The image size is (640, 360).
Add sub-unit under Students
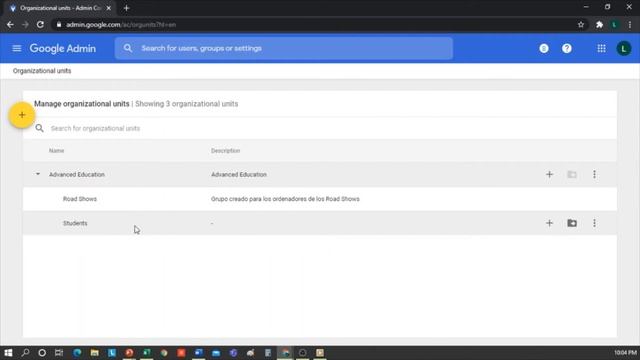(549, 223)
